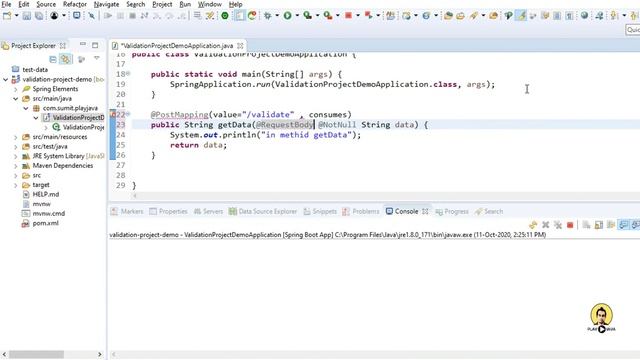Click the Save All toolbar icon

click(x=39, y=16)
